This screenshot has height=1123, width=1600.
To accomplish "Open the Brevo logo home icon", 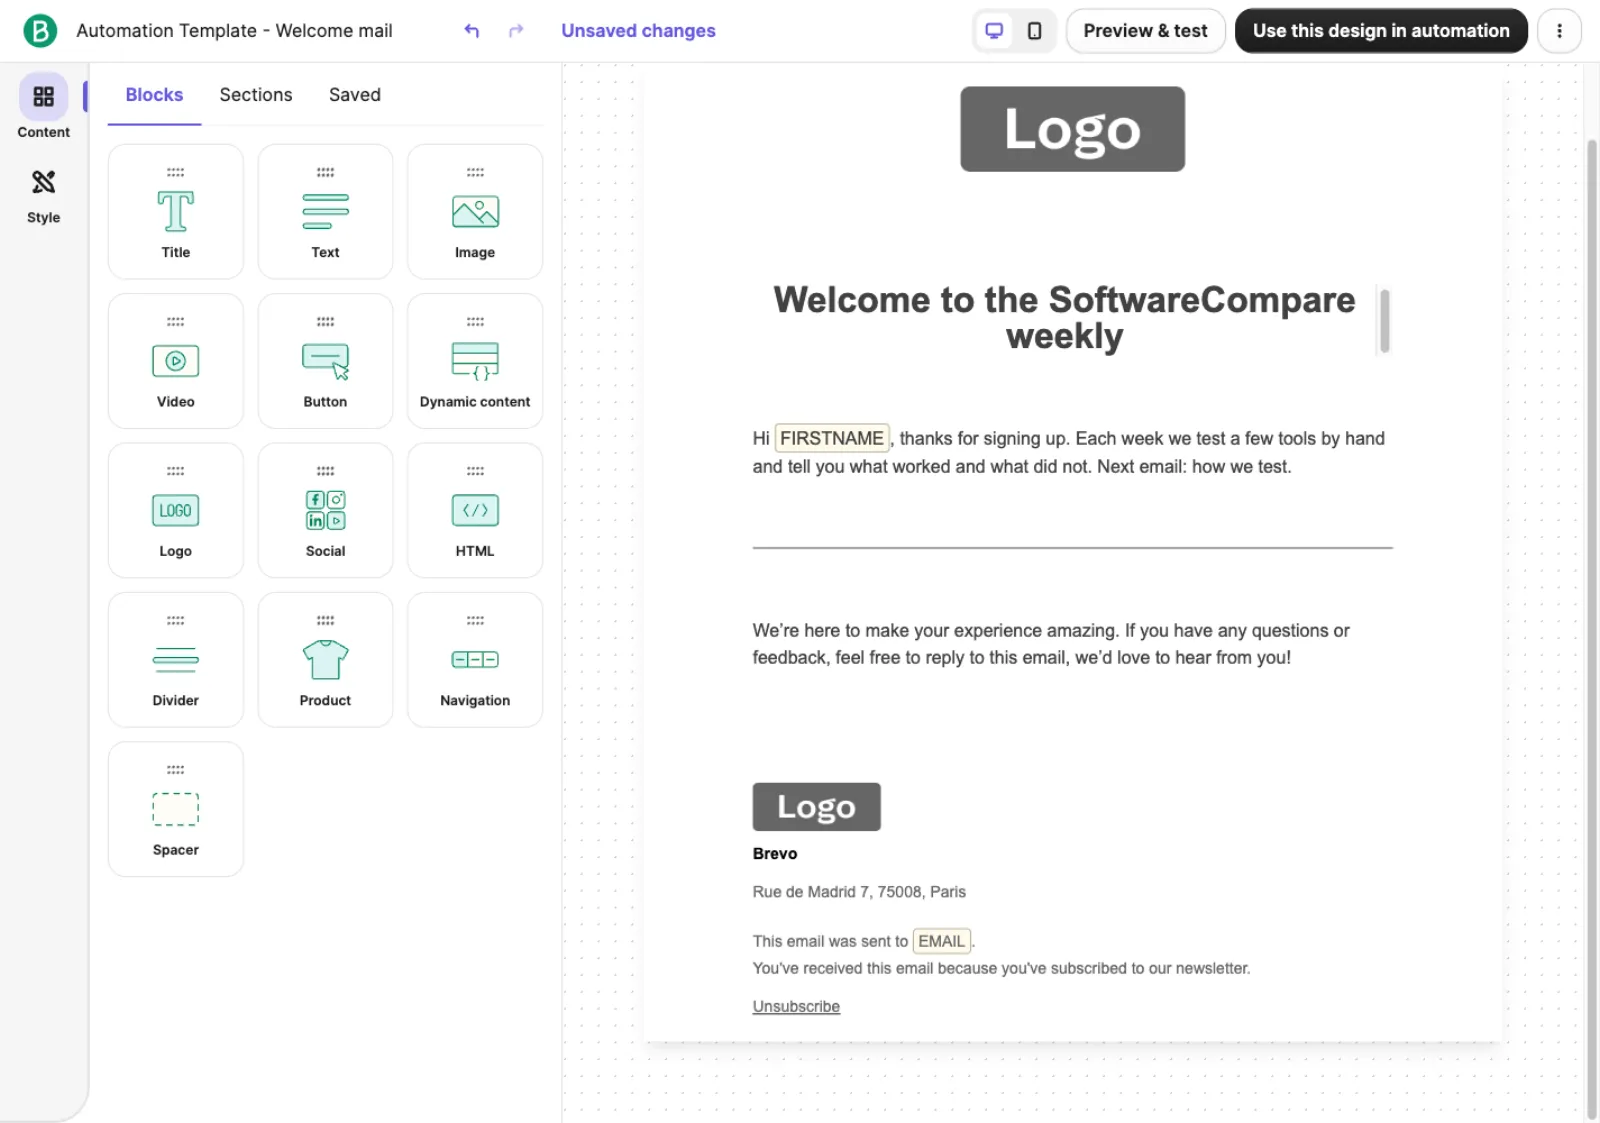I will 40,31.
